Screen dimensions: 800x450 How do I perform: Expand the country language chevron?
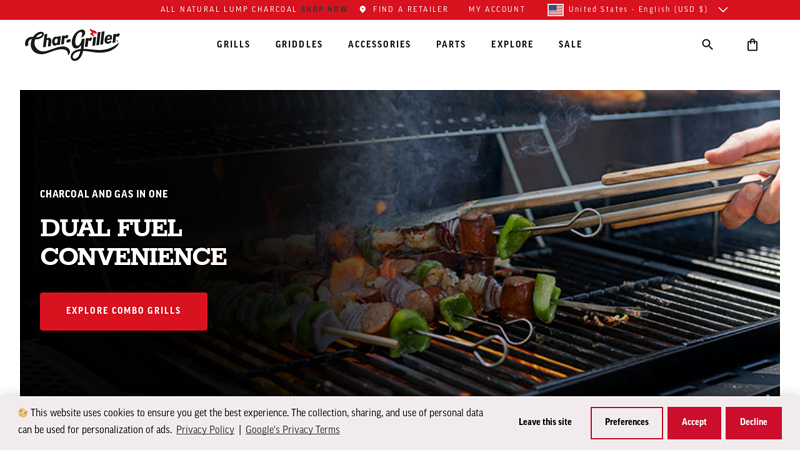[723, 10]
